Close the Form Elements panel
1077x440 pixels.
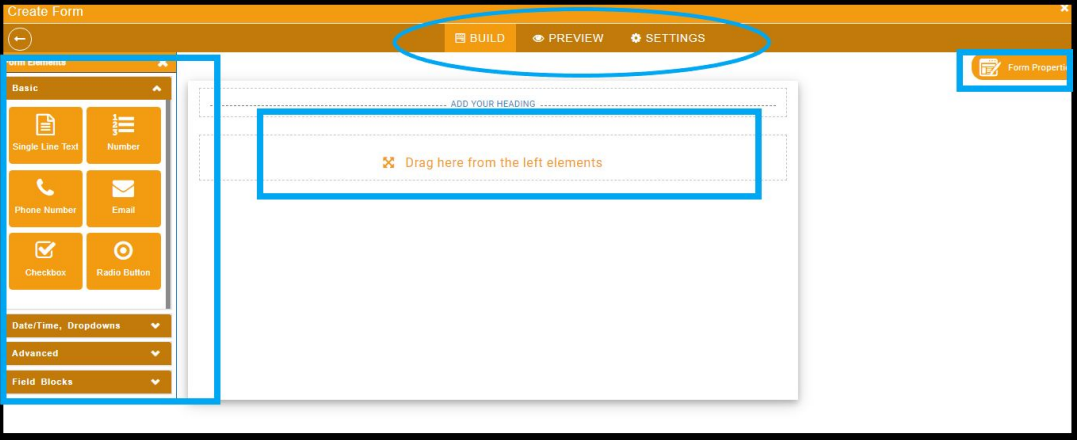pos(163,62)
